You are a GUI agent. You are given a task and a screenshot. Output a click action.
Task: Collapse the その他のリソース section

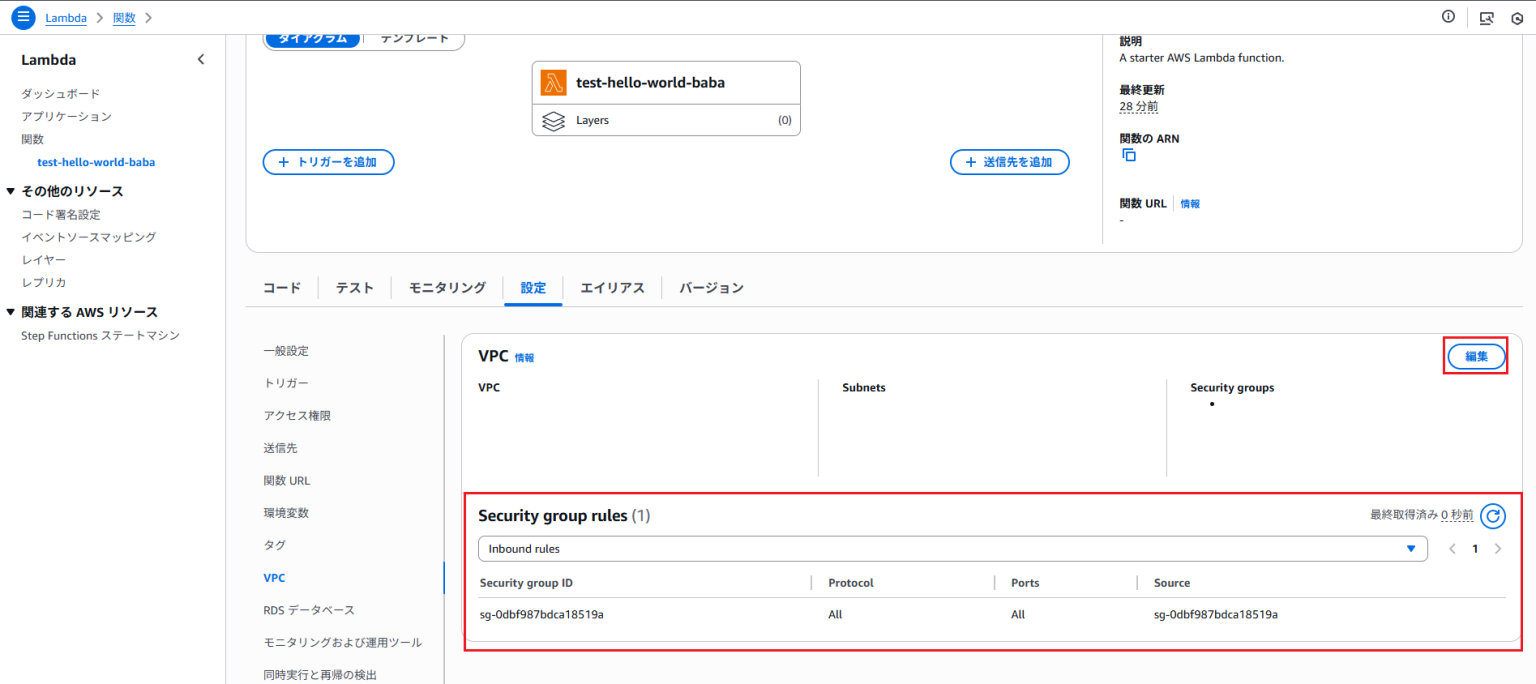[x=12, y=190]
